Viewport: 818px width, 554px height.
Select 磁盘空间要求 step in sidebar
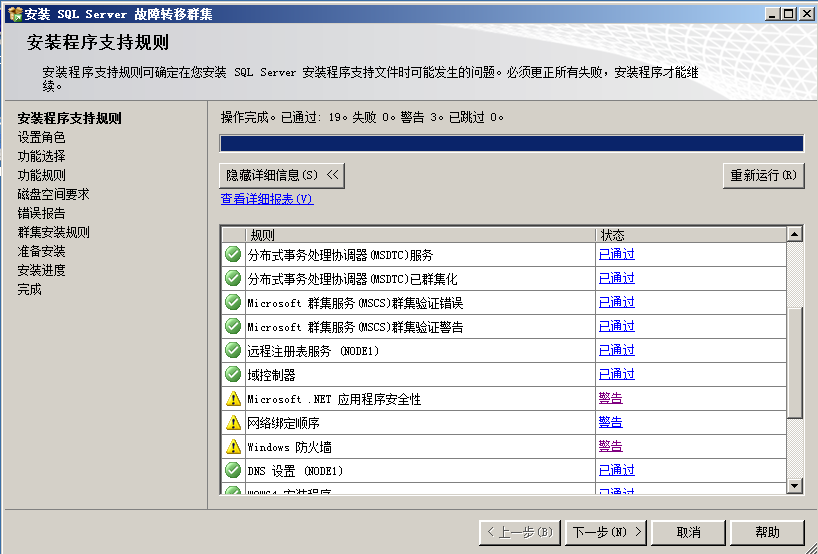pyautogui.click(x=53, y=194)
